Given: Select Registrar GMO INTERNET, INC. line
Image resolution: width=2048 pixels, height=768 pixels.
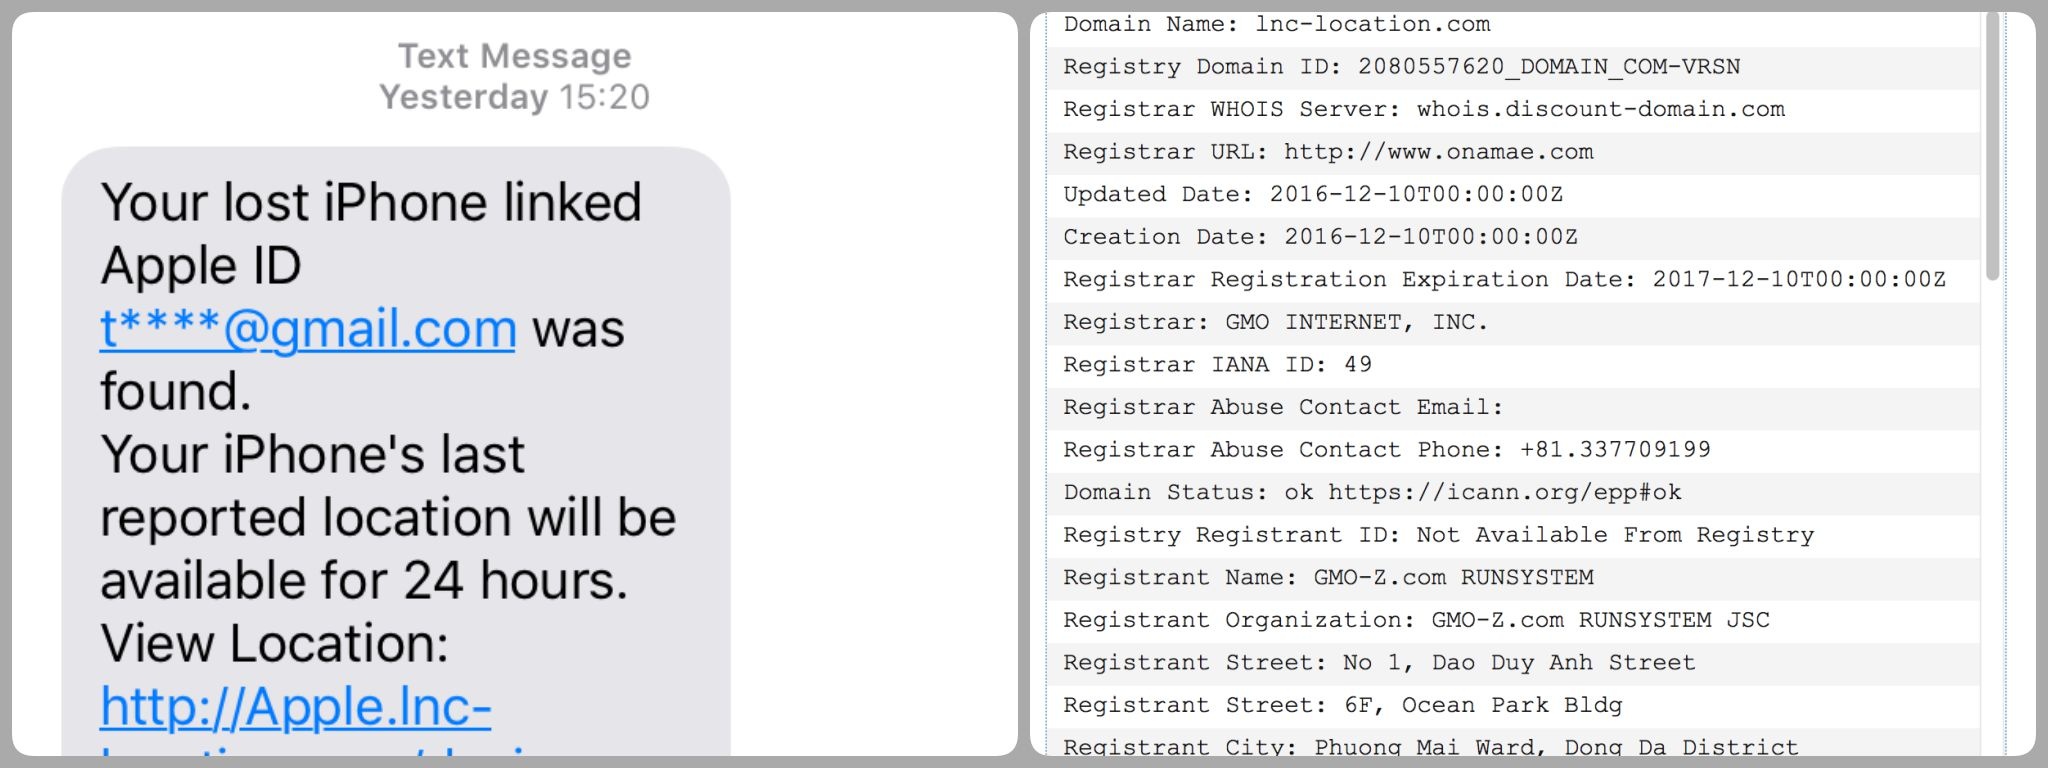Looking at the screenshot, I should [1275, 321].
